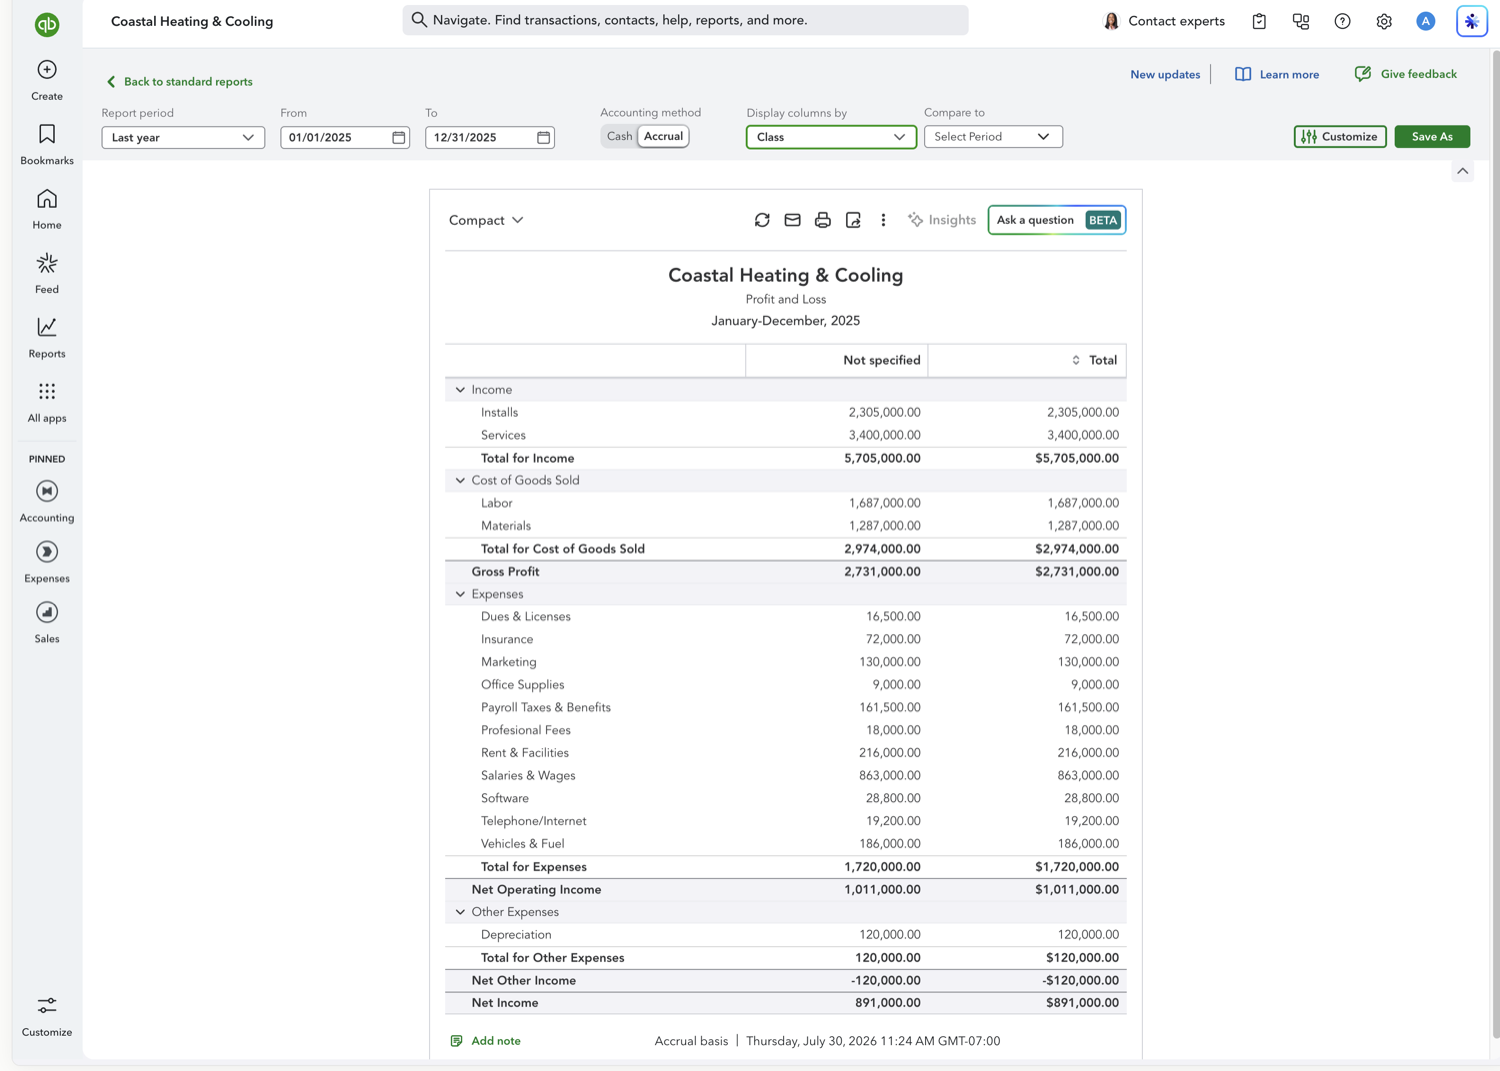Collapse the Cost of Goods Sold section

pyautogui.click(x=460, y=480)
